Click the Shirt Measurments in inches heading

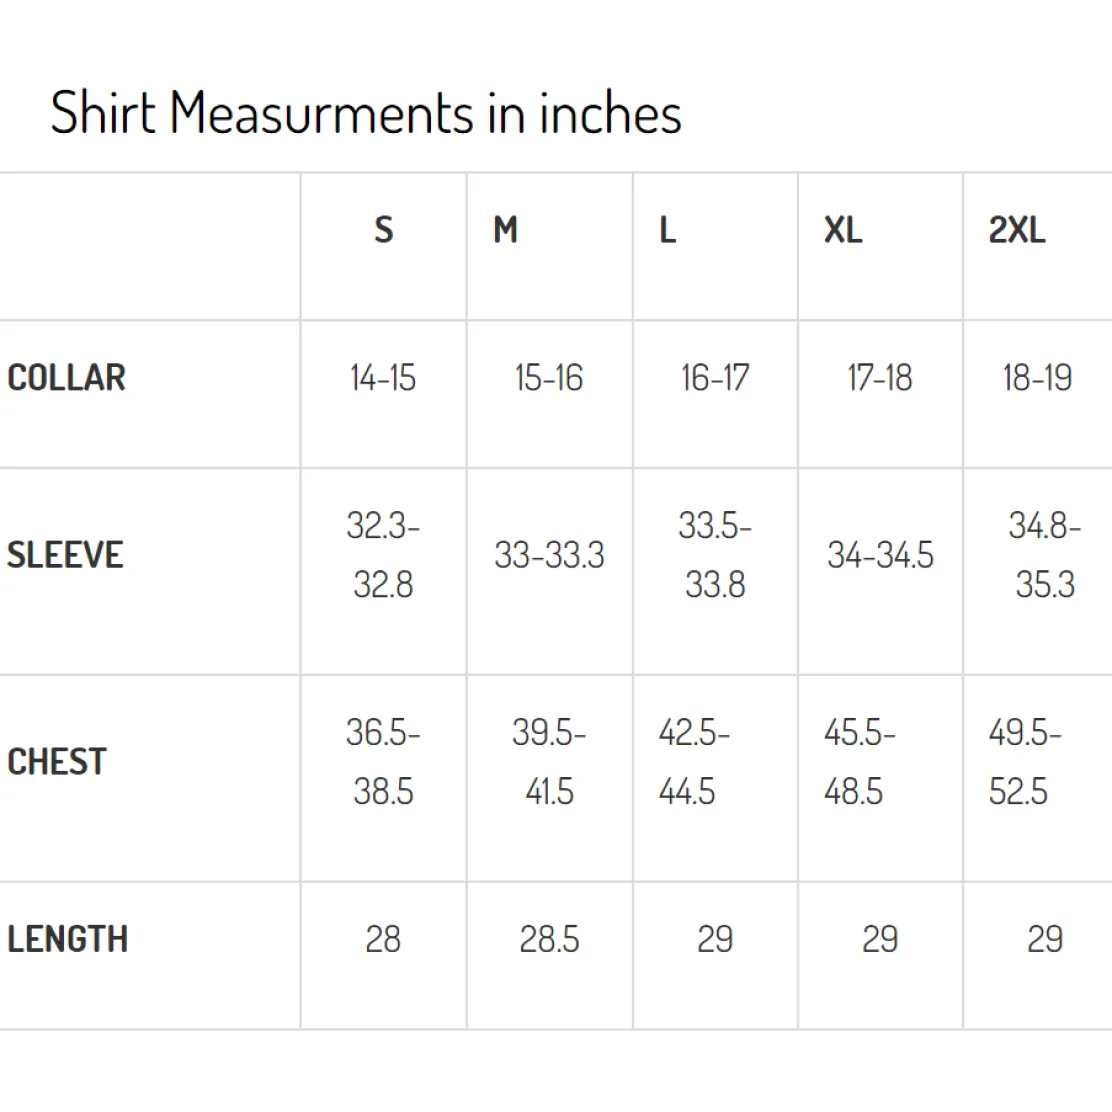(x=366, y=113)
